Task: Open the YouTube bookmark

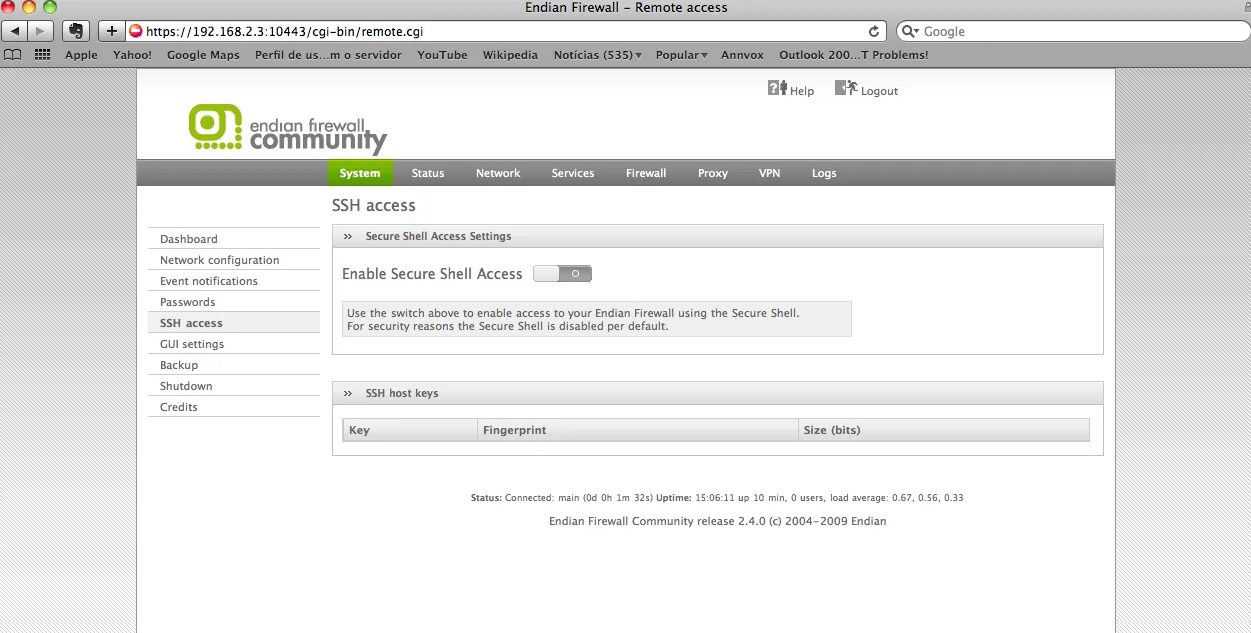Action: 442,55
